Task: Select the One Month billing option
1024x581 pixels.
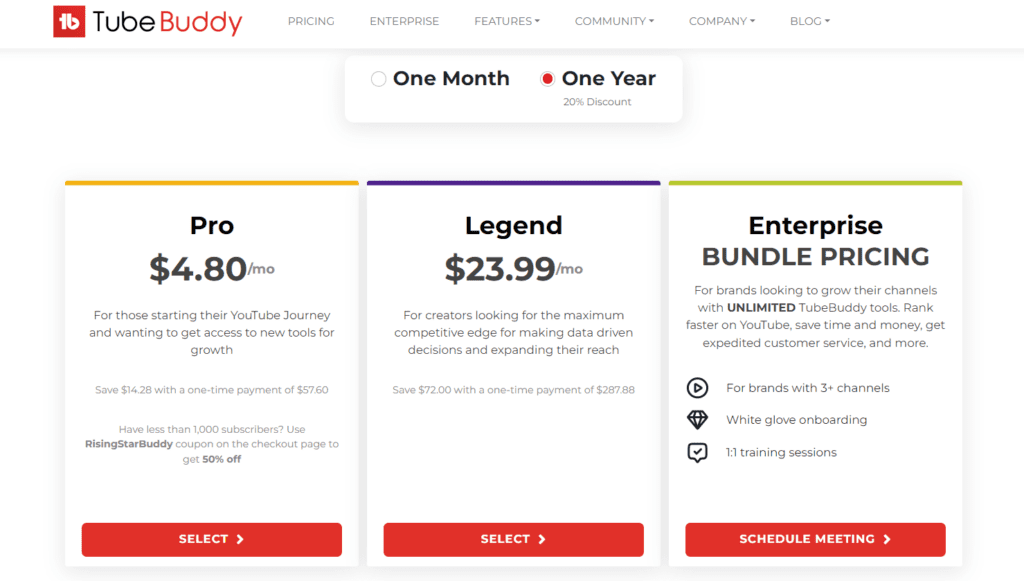Action: [379, 79]
